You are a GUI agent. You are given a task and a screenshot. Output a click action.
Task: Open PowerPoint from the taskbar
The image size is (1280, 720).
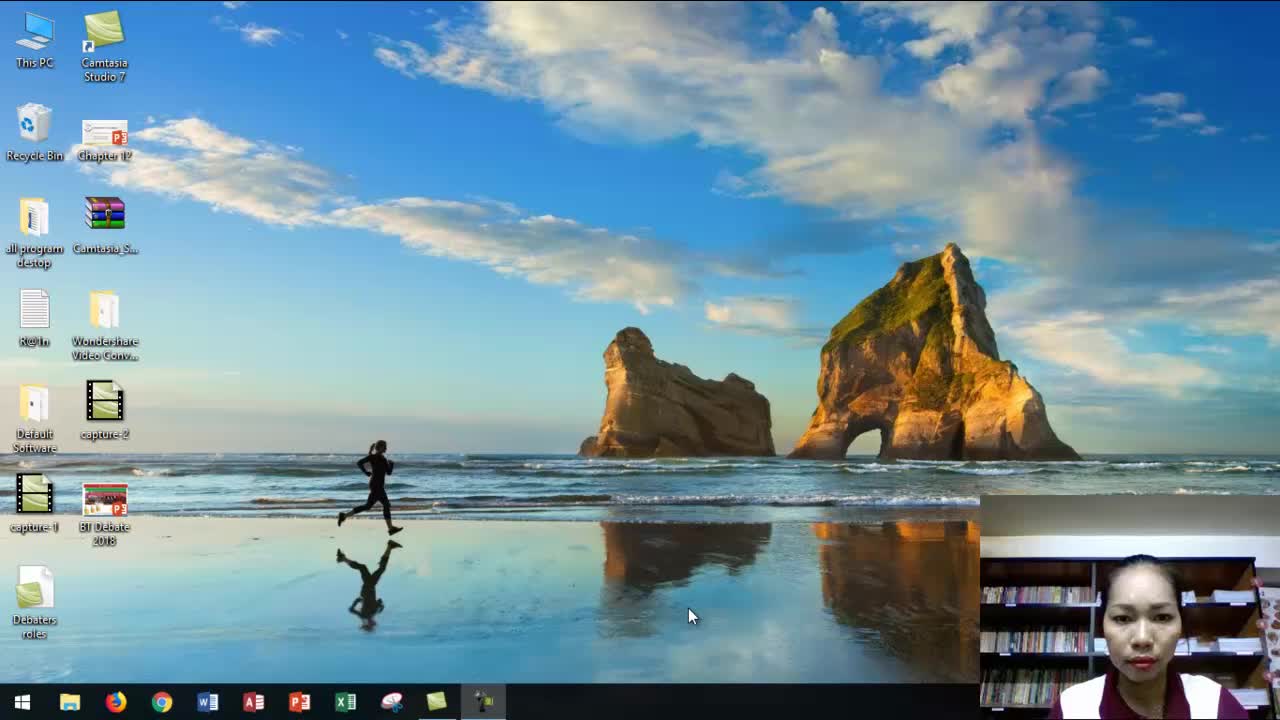coord(300,702)
